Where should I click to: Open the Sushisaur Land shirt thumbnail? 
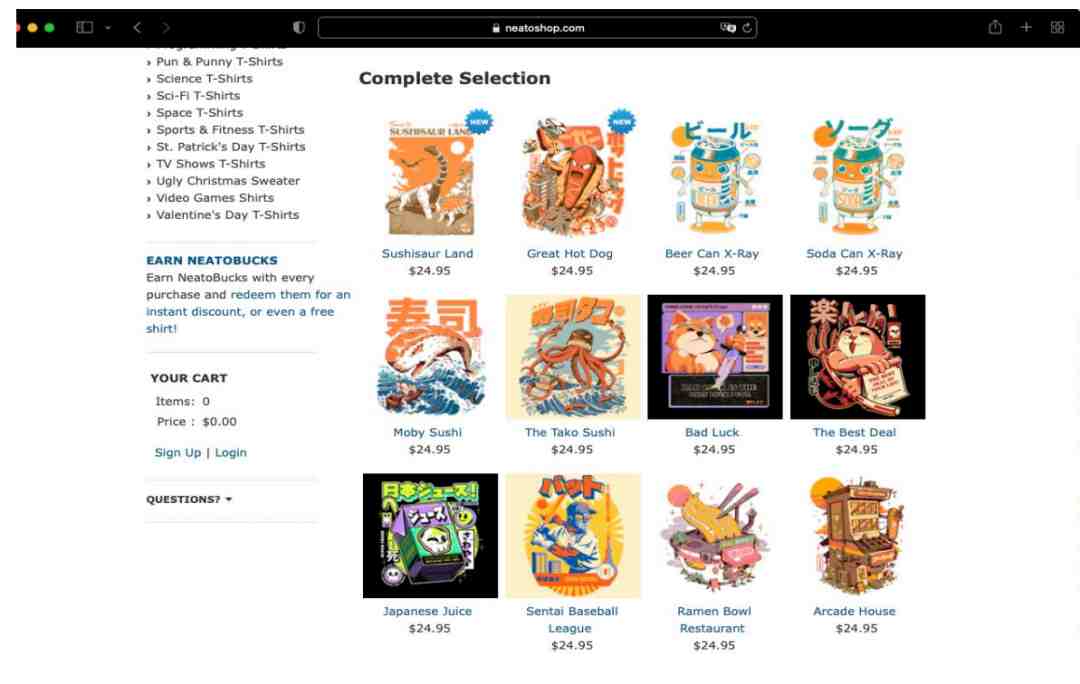coord(431,178)
